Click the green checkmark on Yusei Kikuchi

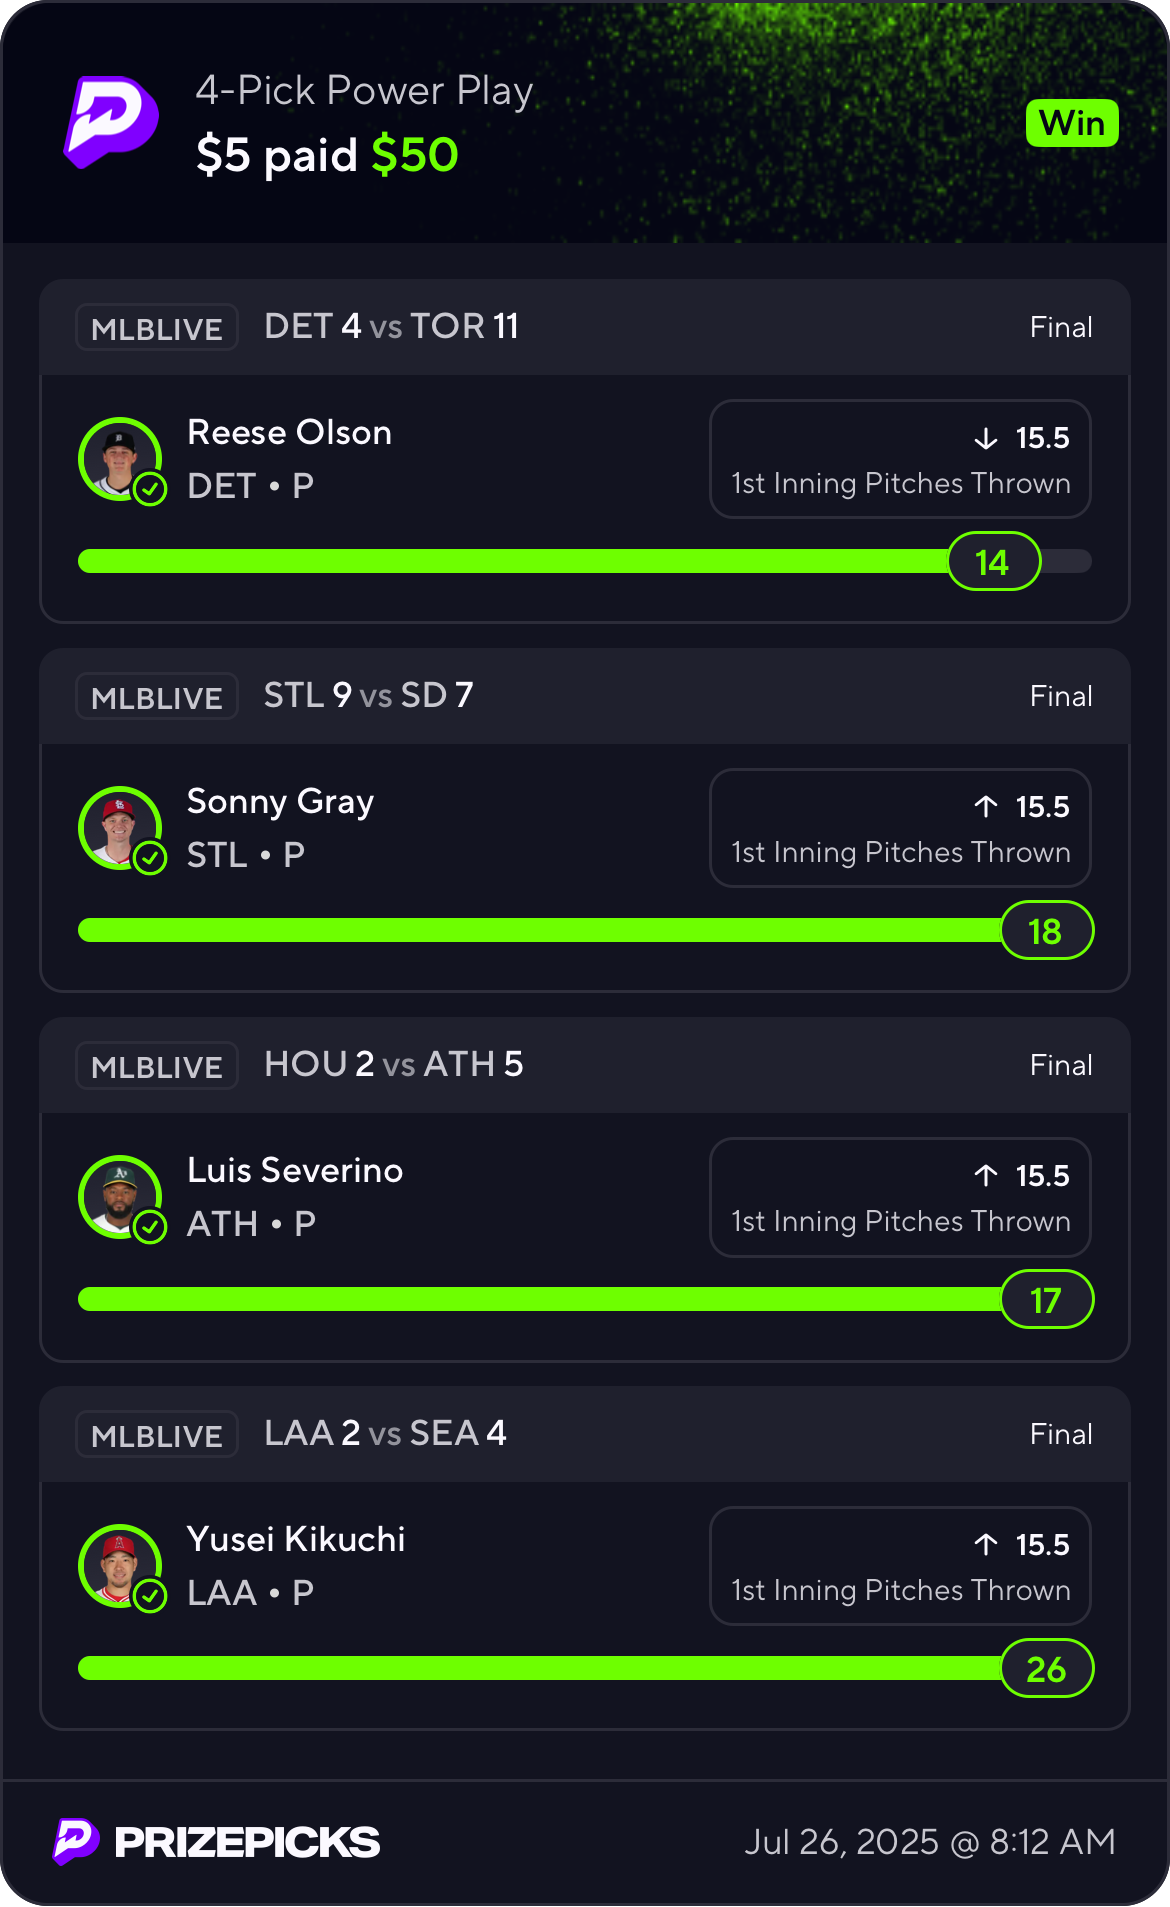click(x=150, y=1596)
